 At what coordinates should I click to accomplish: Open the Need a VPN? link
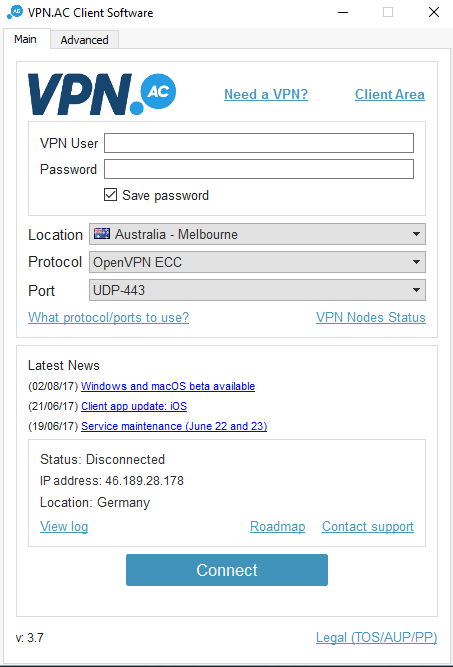[266, 94]
